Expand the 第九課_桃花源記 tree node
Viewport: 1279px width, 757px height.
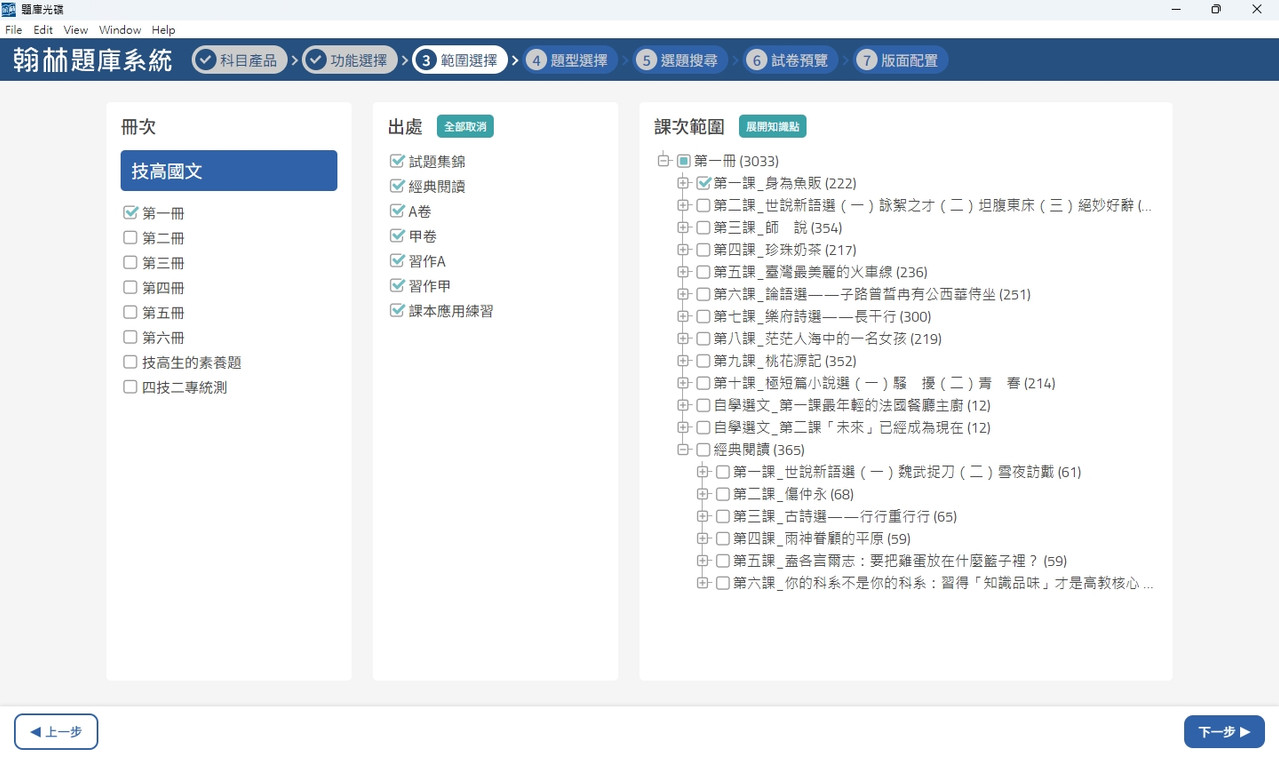[683, 360]
